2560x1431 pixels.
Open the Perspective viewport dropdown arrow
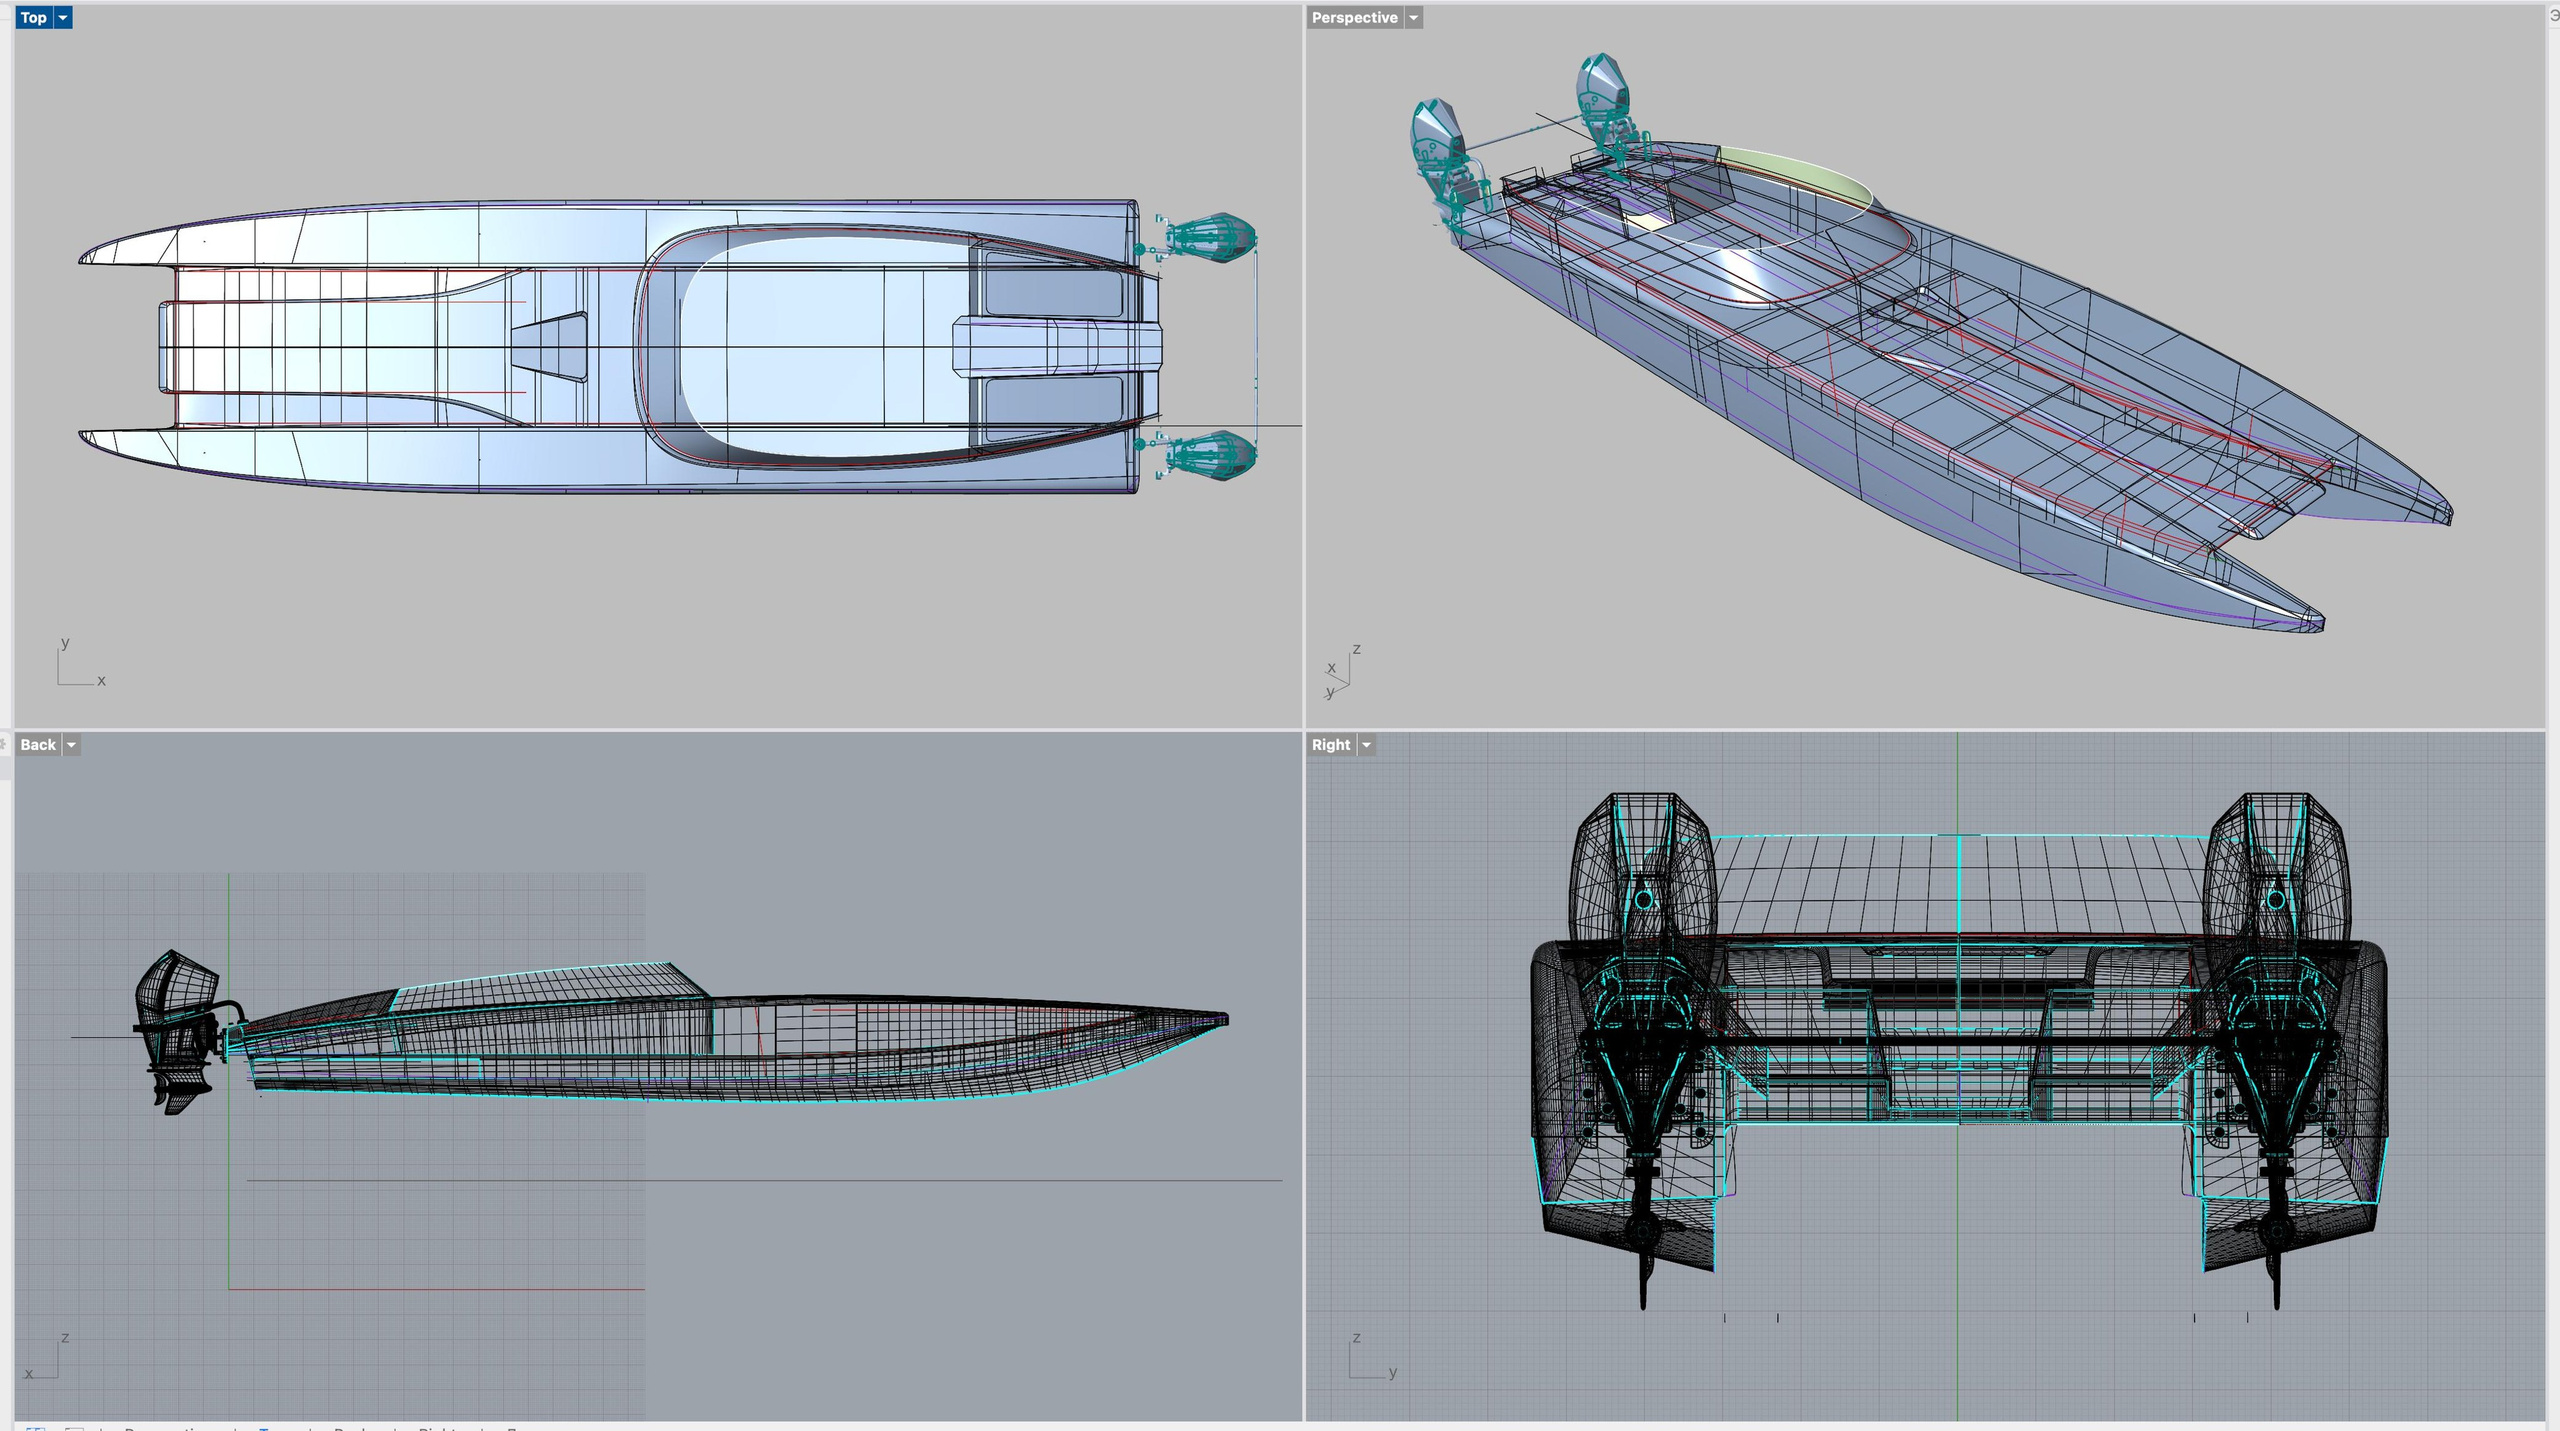[1413, 18]
